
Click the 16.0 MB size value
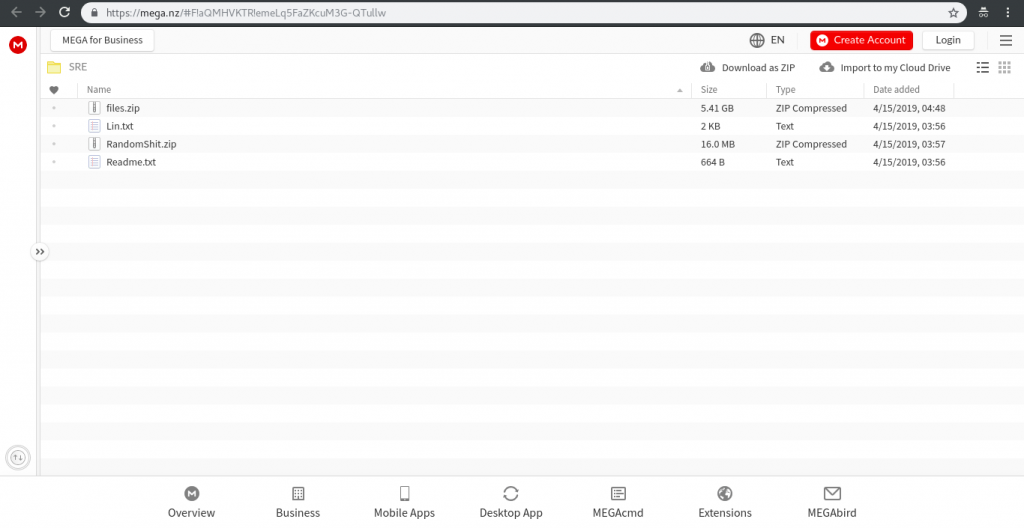(x=718, y=144)
